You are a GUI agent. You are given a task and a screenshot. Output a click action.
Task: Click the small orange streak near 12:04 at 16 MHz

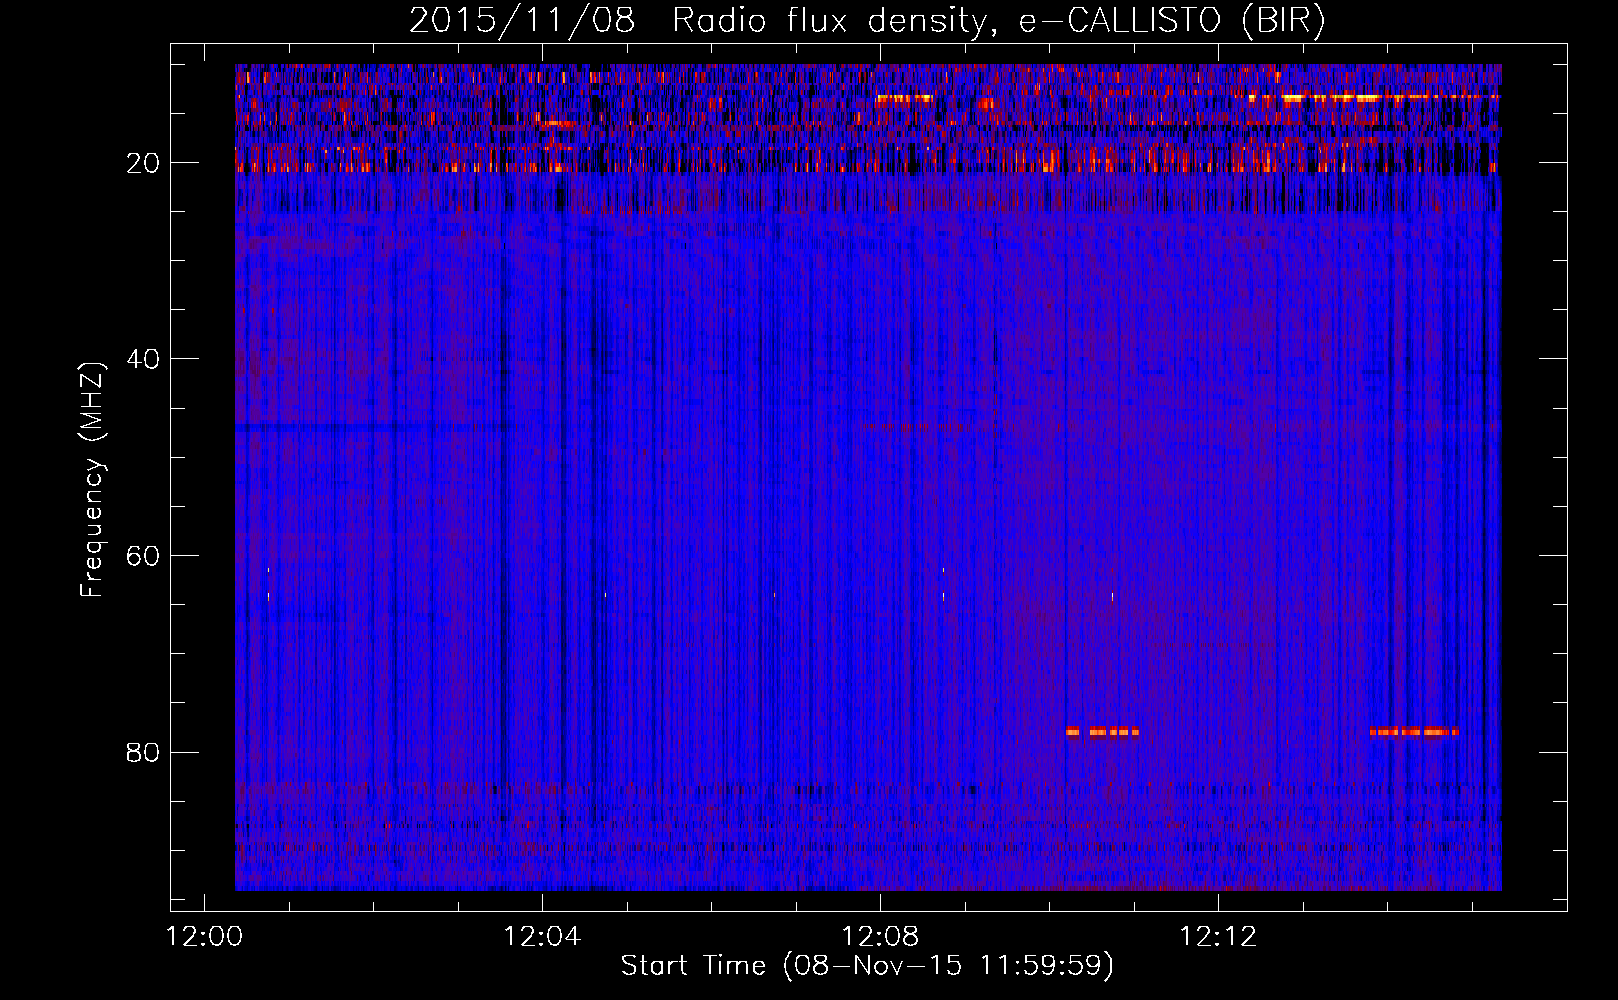tap(556, 125)
